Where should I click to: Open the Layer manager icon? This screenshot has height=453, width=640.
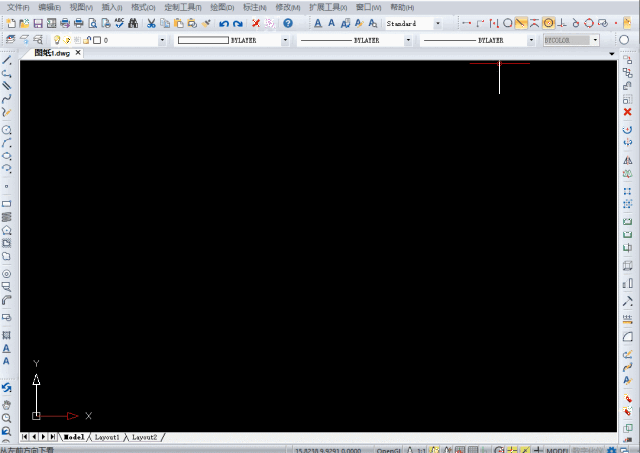11,40
